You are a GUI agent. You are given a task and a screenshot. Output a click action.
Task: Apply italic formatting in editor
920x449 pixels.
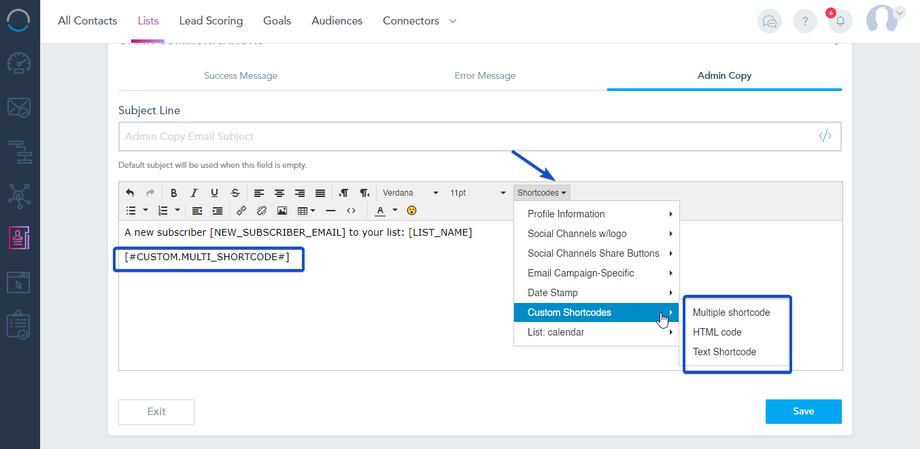pos(194,193)
